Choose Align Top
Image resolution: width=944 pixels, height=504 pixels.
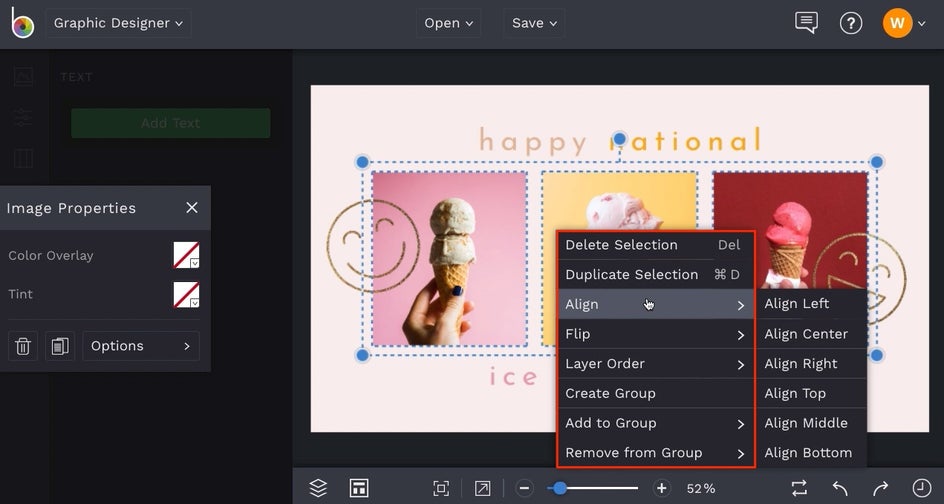[811, 393]
